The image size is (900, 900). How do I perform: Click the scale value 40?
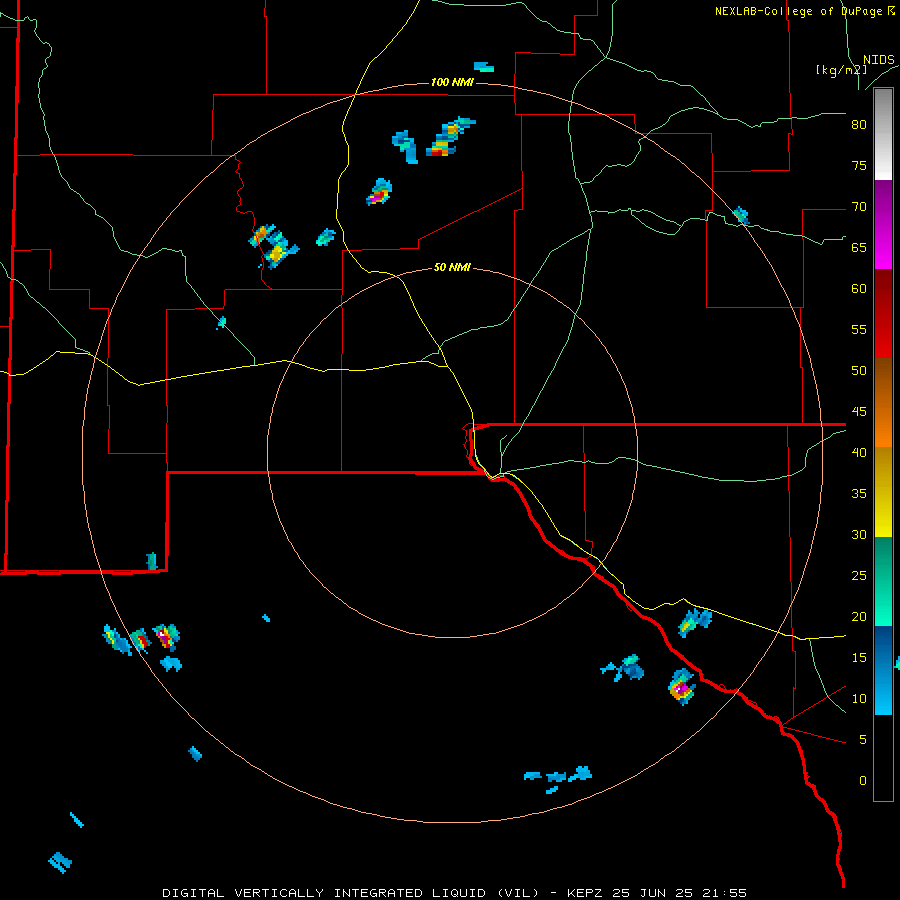pyautogui.click(x=859, y=452)
